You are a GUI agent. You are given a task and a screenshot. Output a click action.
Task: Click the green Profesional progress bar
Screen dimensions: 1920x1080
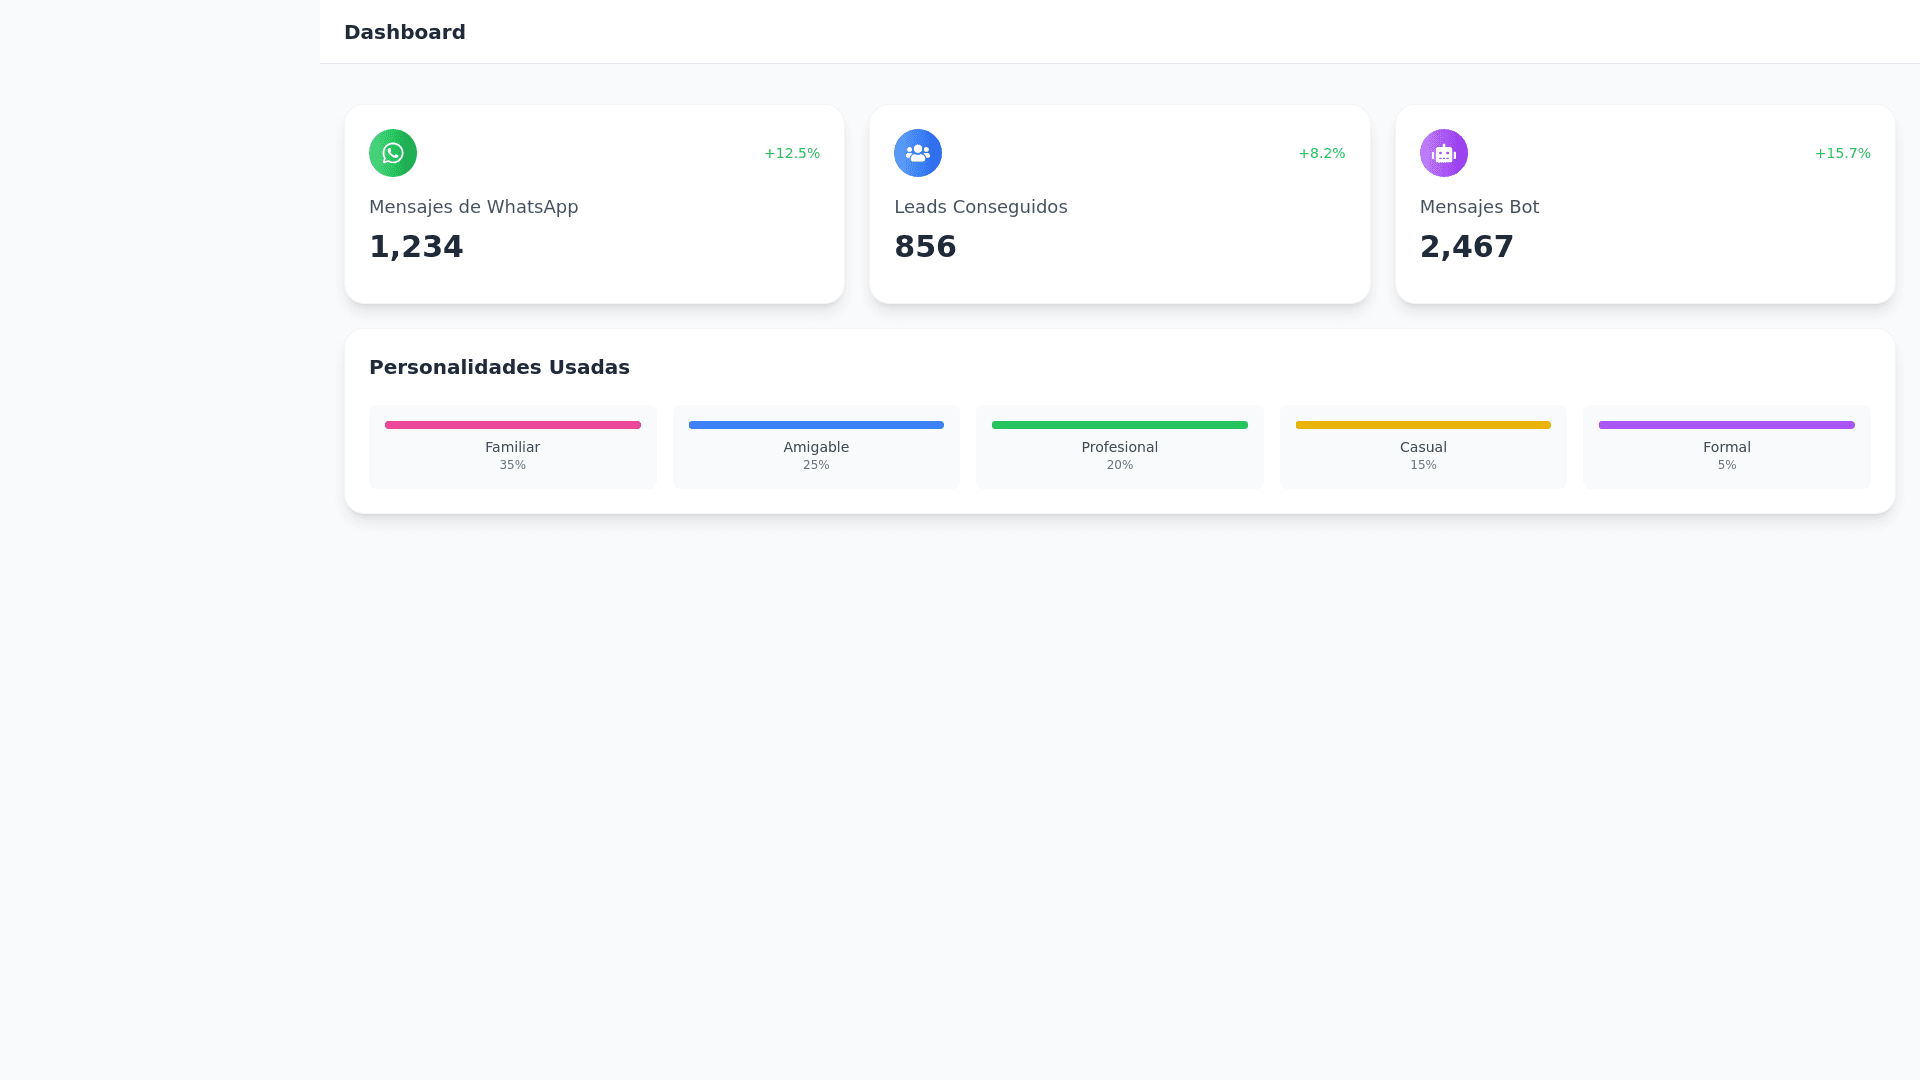click(1119, 425)
